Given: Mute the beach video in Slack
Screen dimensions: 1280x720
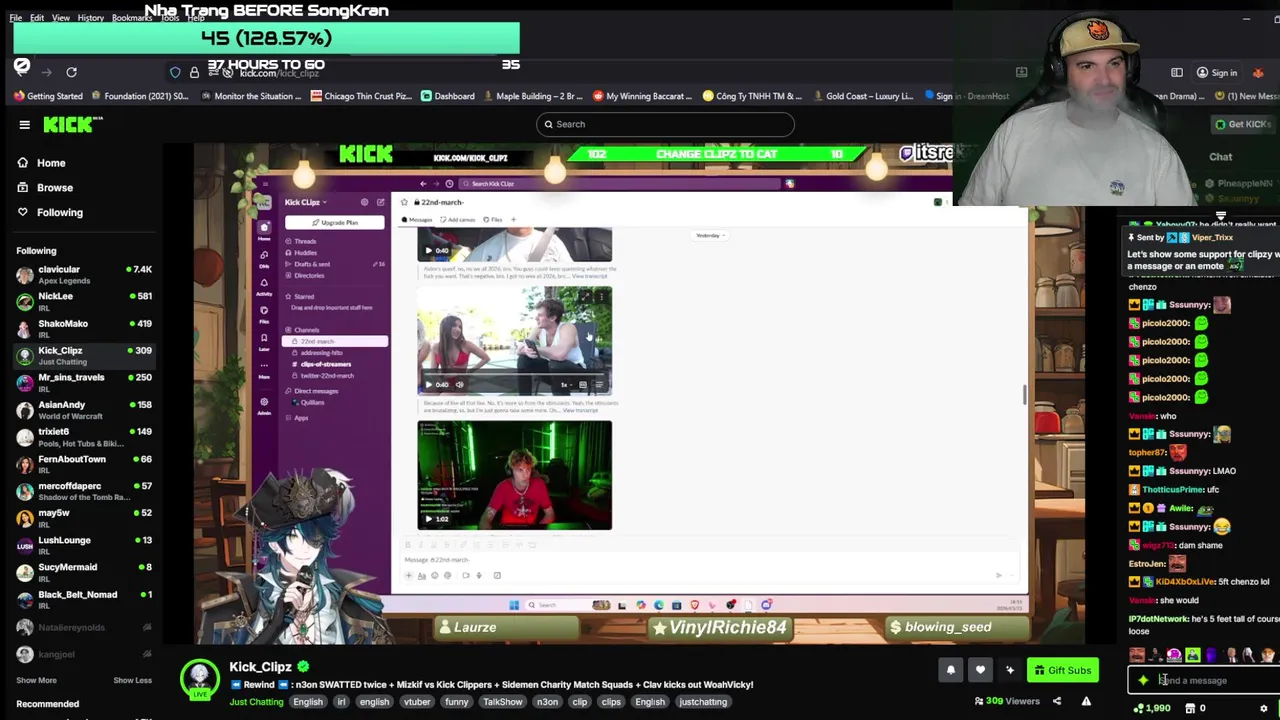Looking at the screenshot, I should 459,384.
